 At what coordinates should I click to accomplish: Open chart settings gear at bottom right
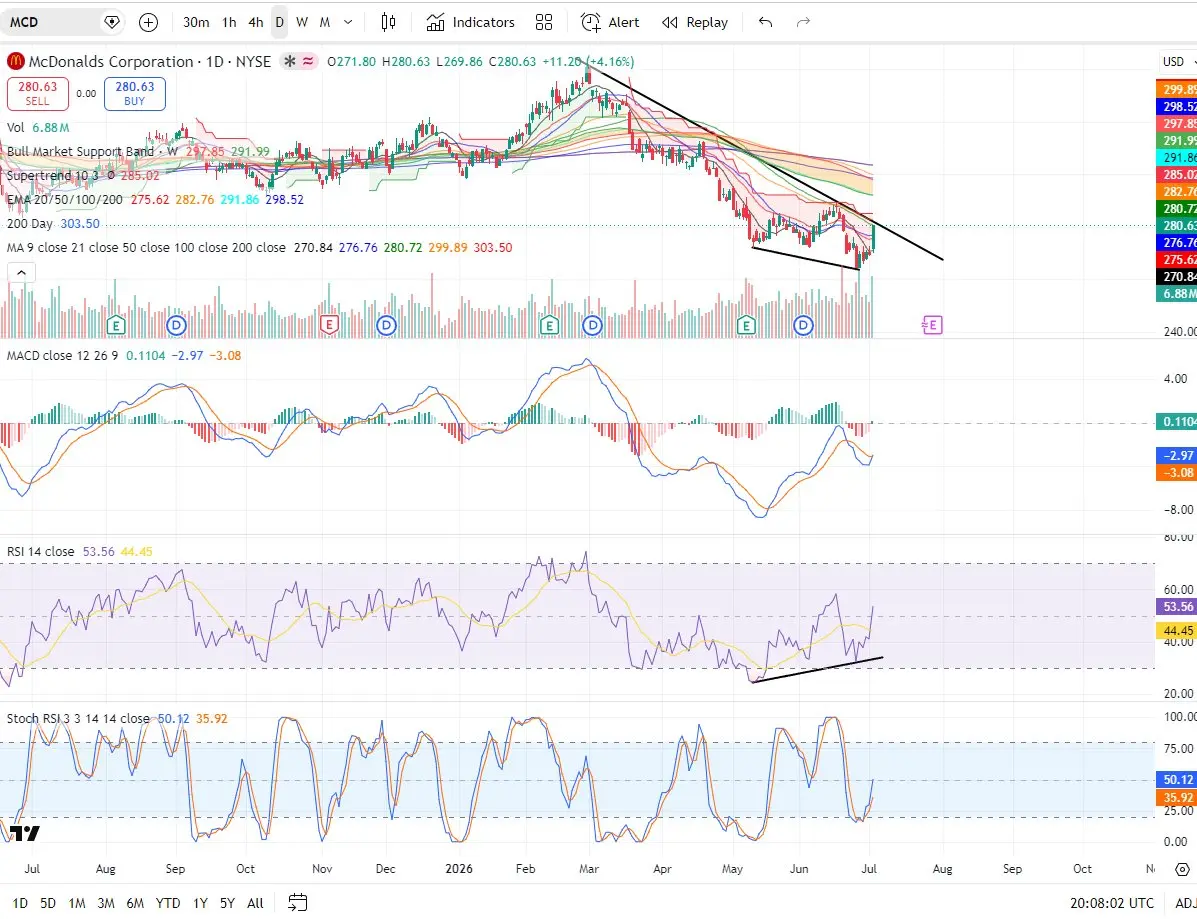(x=1182, y=869)
